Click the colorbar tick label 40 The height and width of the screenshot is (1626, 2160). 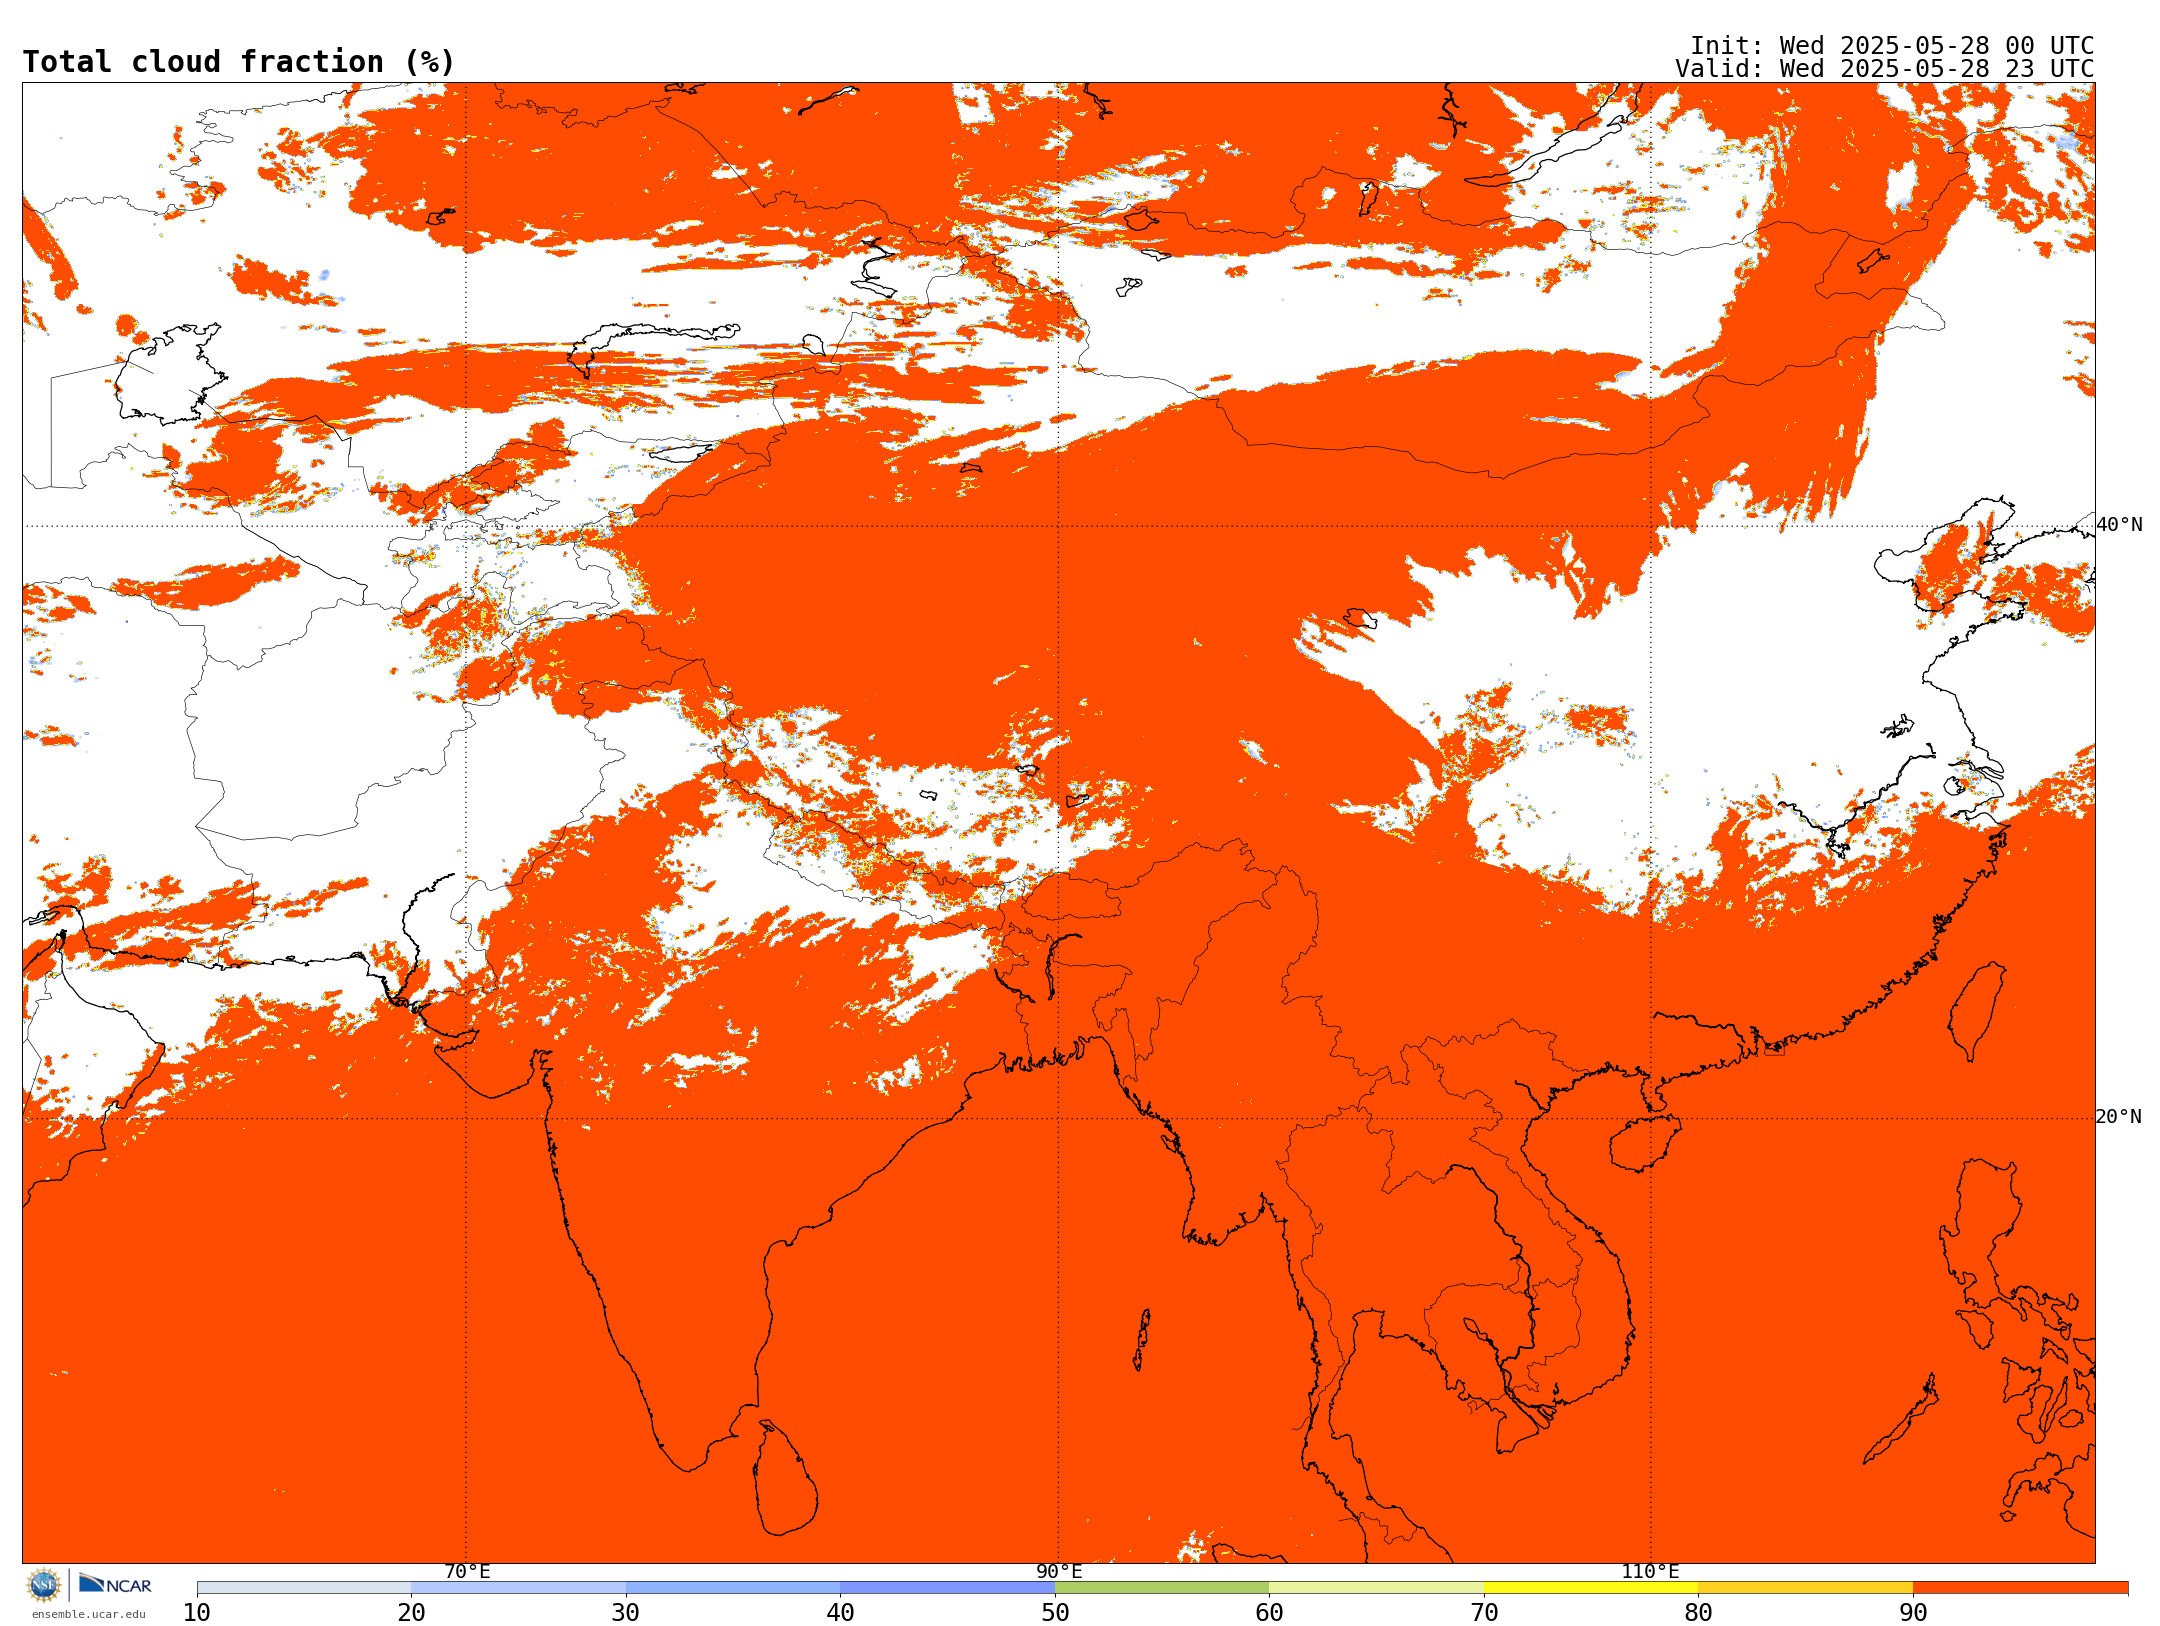point(840,1613)
